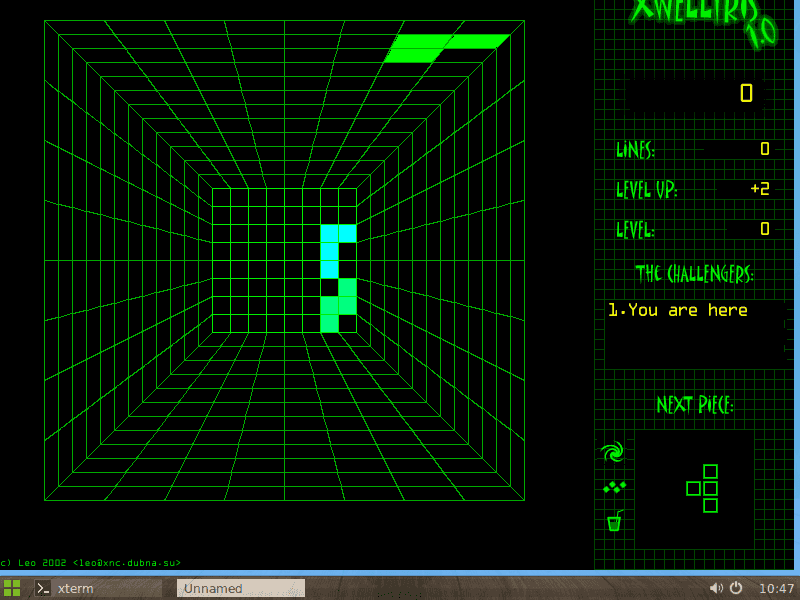Open the application launcher grid menu
The height and width of the screenshot is (600, 800).
(11, 588)
